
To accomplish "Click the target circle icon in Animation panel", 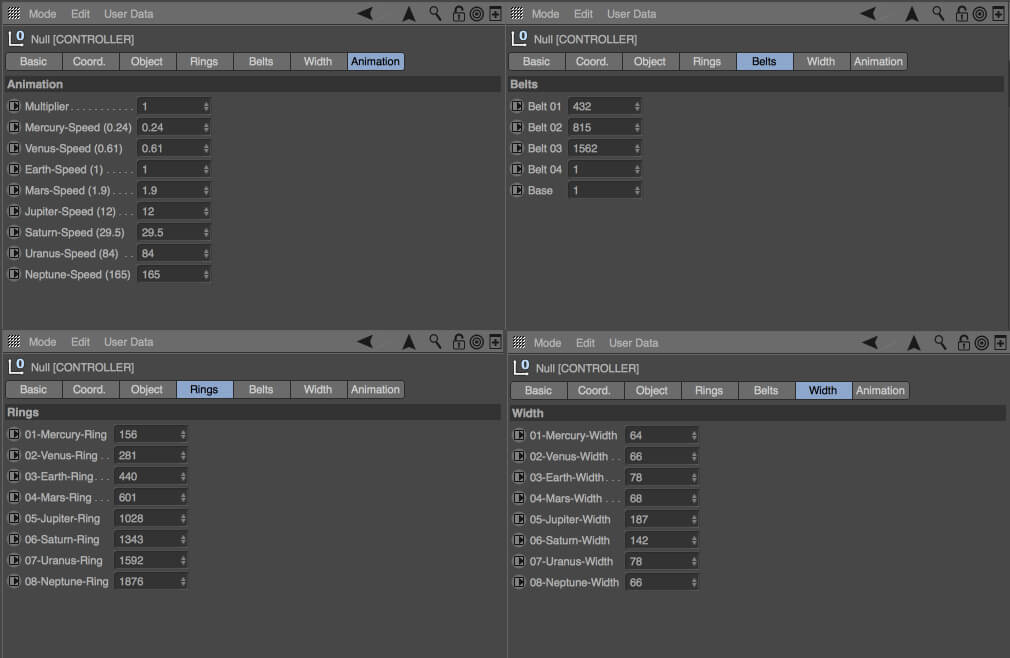I will coord(477,14).
